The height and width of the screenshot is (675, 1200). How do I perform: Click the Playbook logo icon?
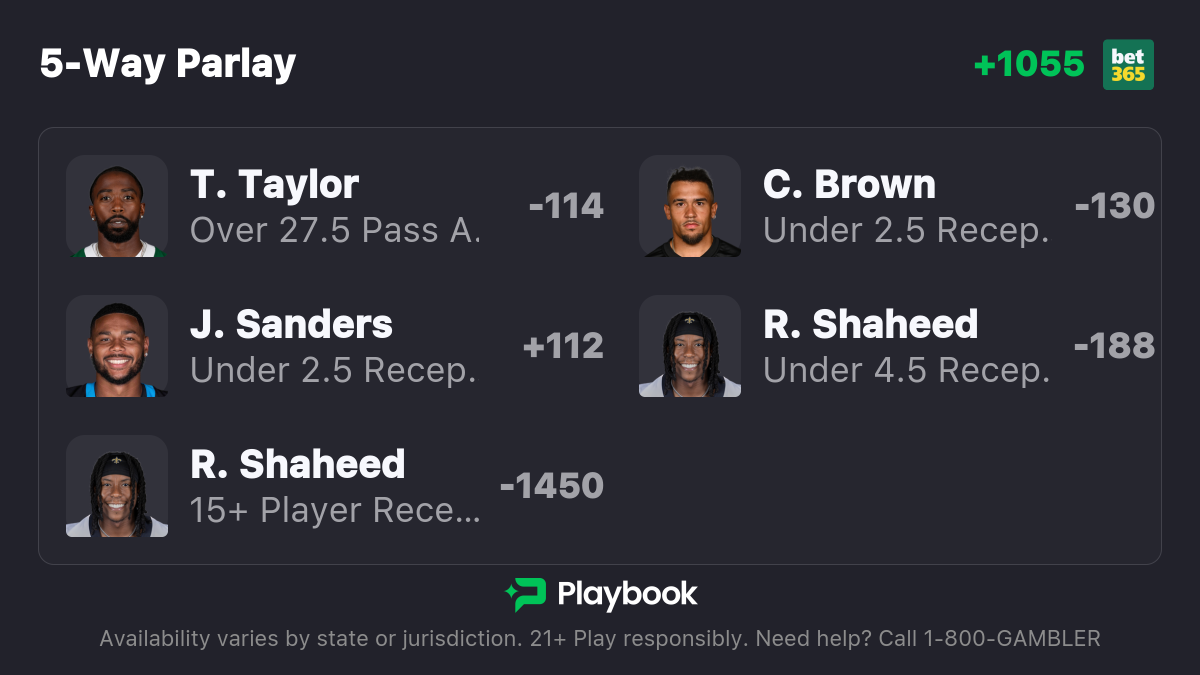[525, 595]
